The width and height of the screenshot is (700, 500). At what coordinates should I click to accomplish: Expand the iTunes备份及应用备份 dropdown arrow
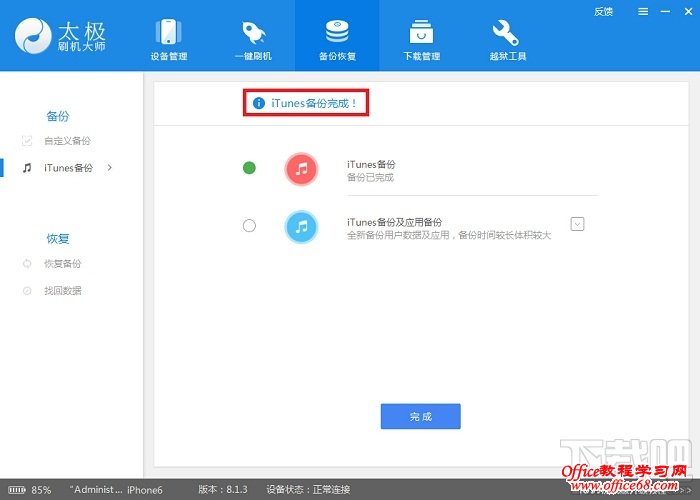[577, 224]
